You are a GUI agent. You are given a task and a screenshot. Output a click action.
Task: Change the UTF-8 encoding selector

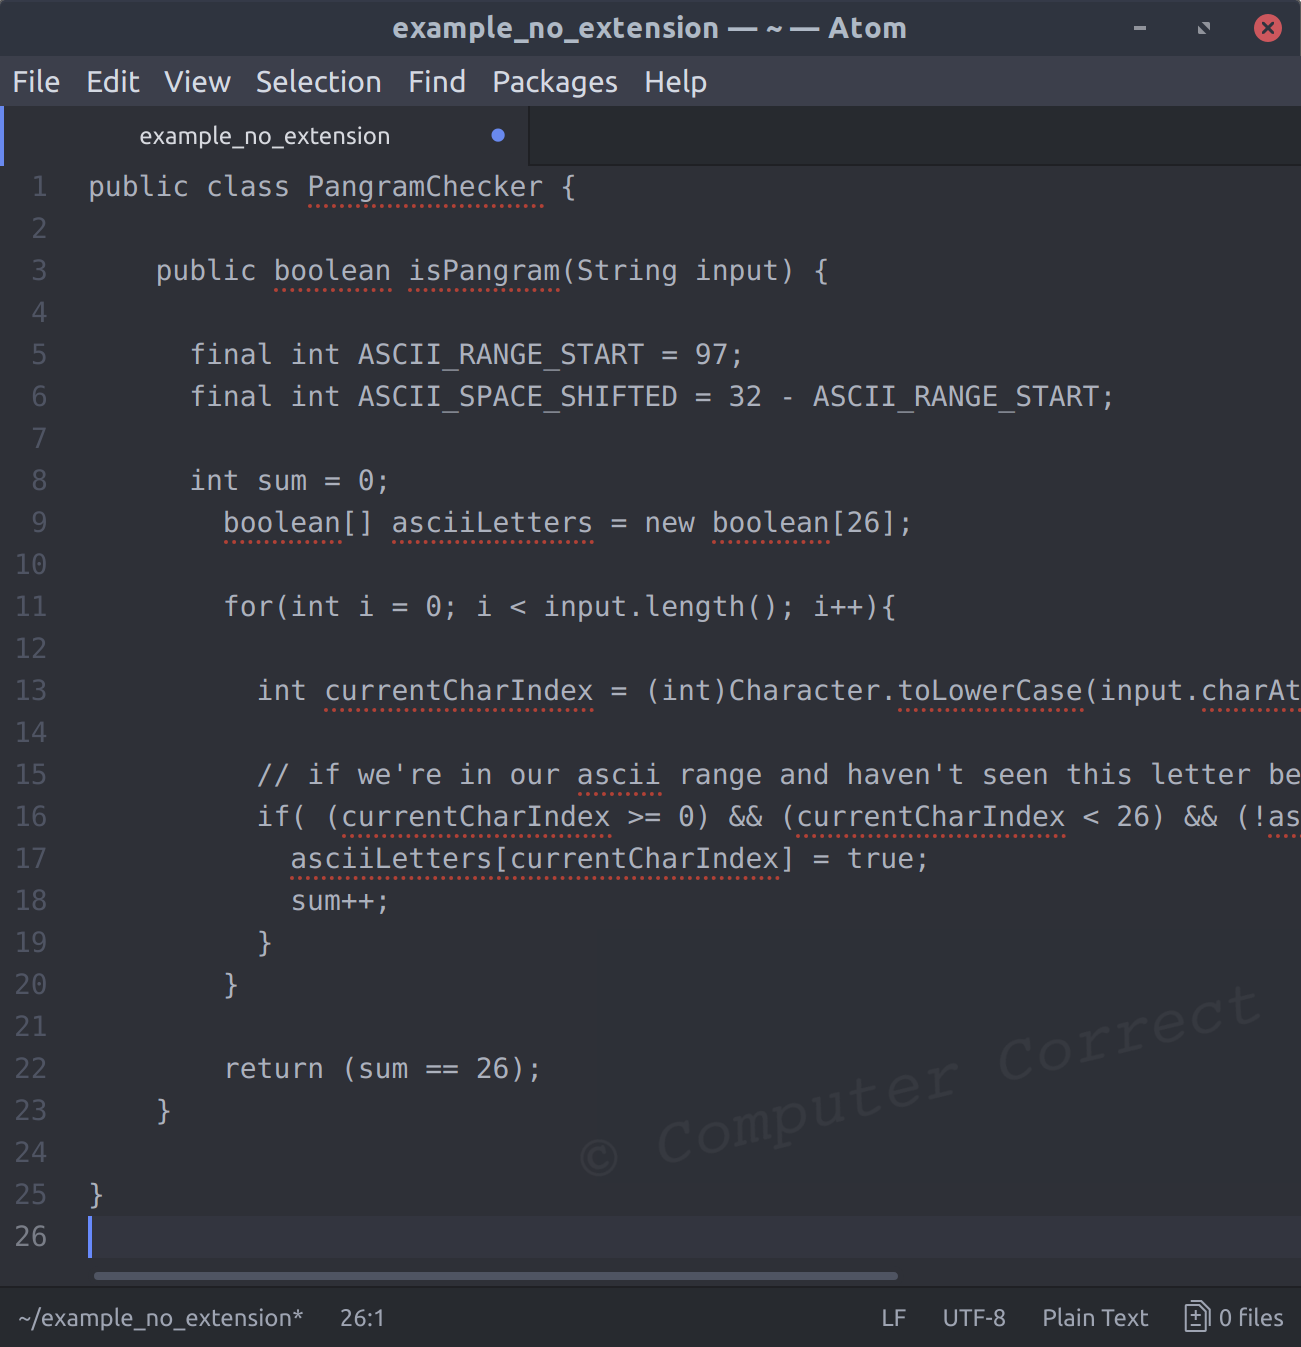(974, 1318)
